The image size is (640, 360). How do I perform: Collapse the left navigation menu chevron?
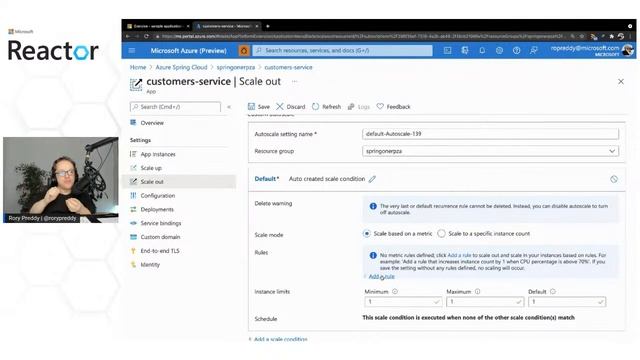(x=229, y=107)
